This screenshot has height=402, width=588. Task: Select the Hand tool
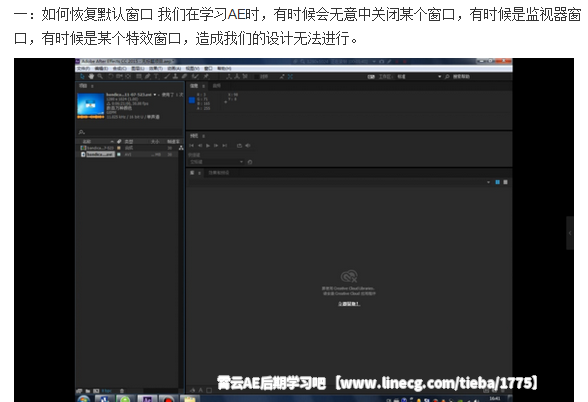[91, 76]
